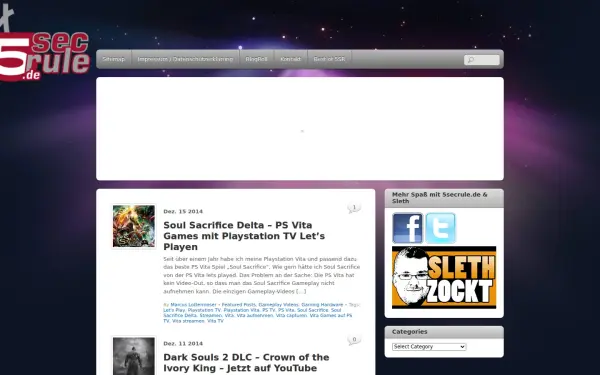
Task: Open the Streamen tag link
Action: (x=210, y=315)
